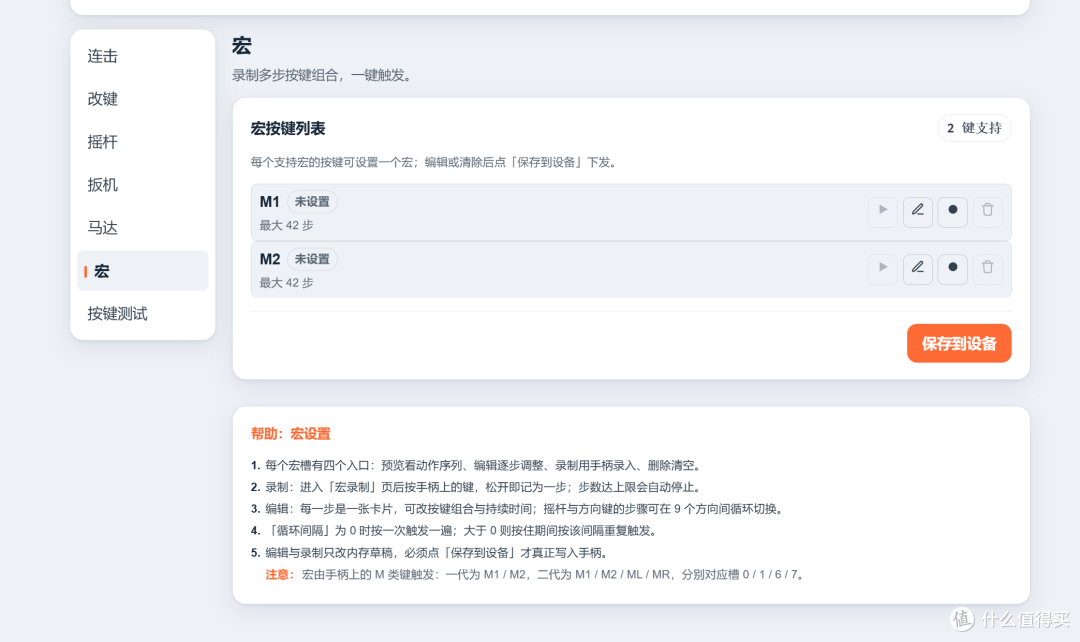Click 最大 42 步 under M1
The image size is (1080, 642).
pos(286,225)
